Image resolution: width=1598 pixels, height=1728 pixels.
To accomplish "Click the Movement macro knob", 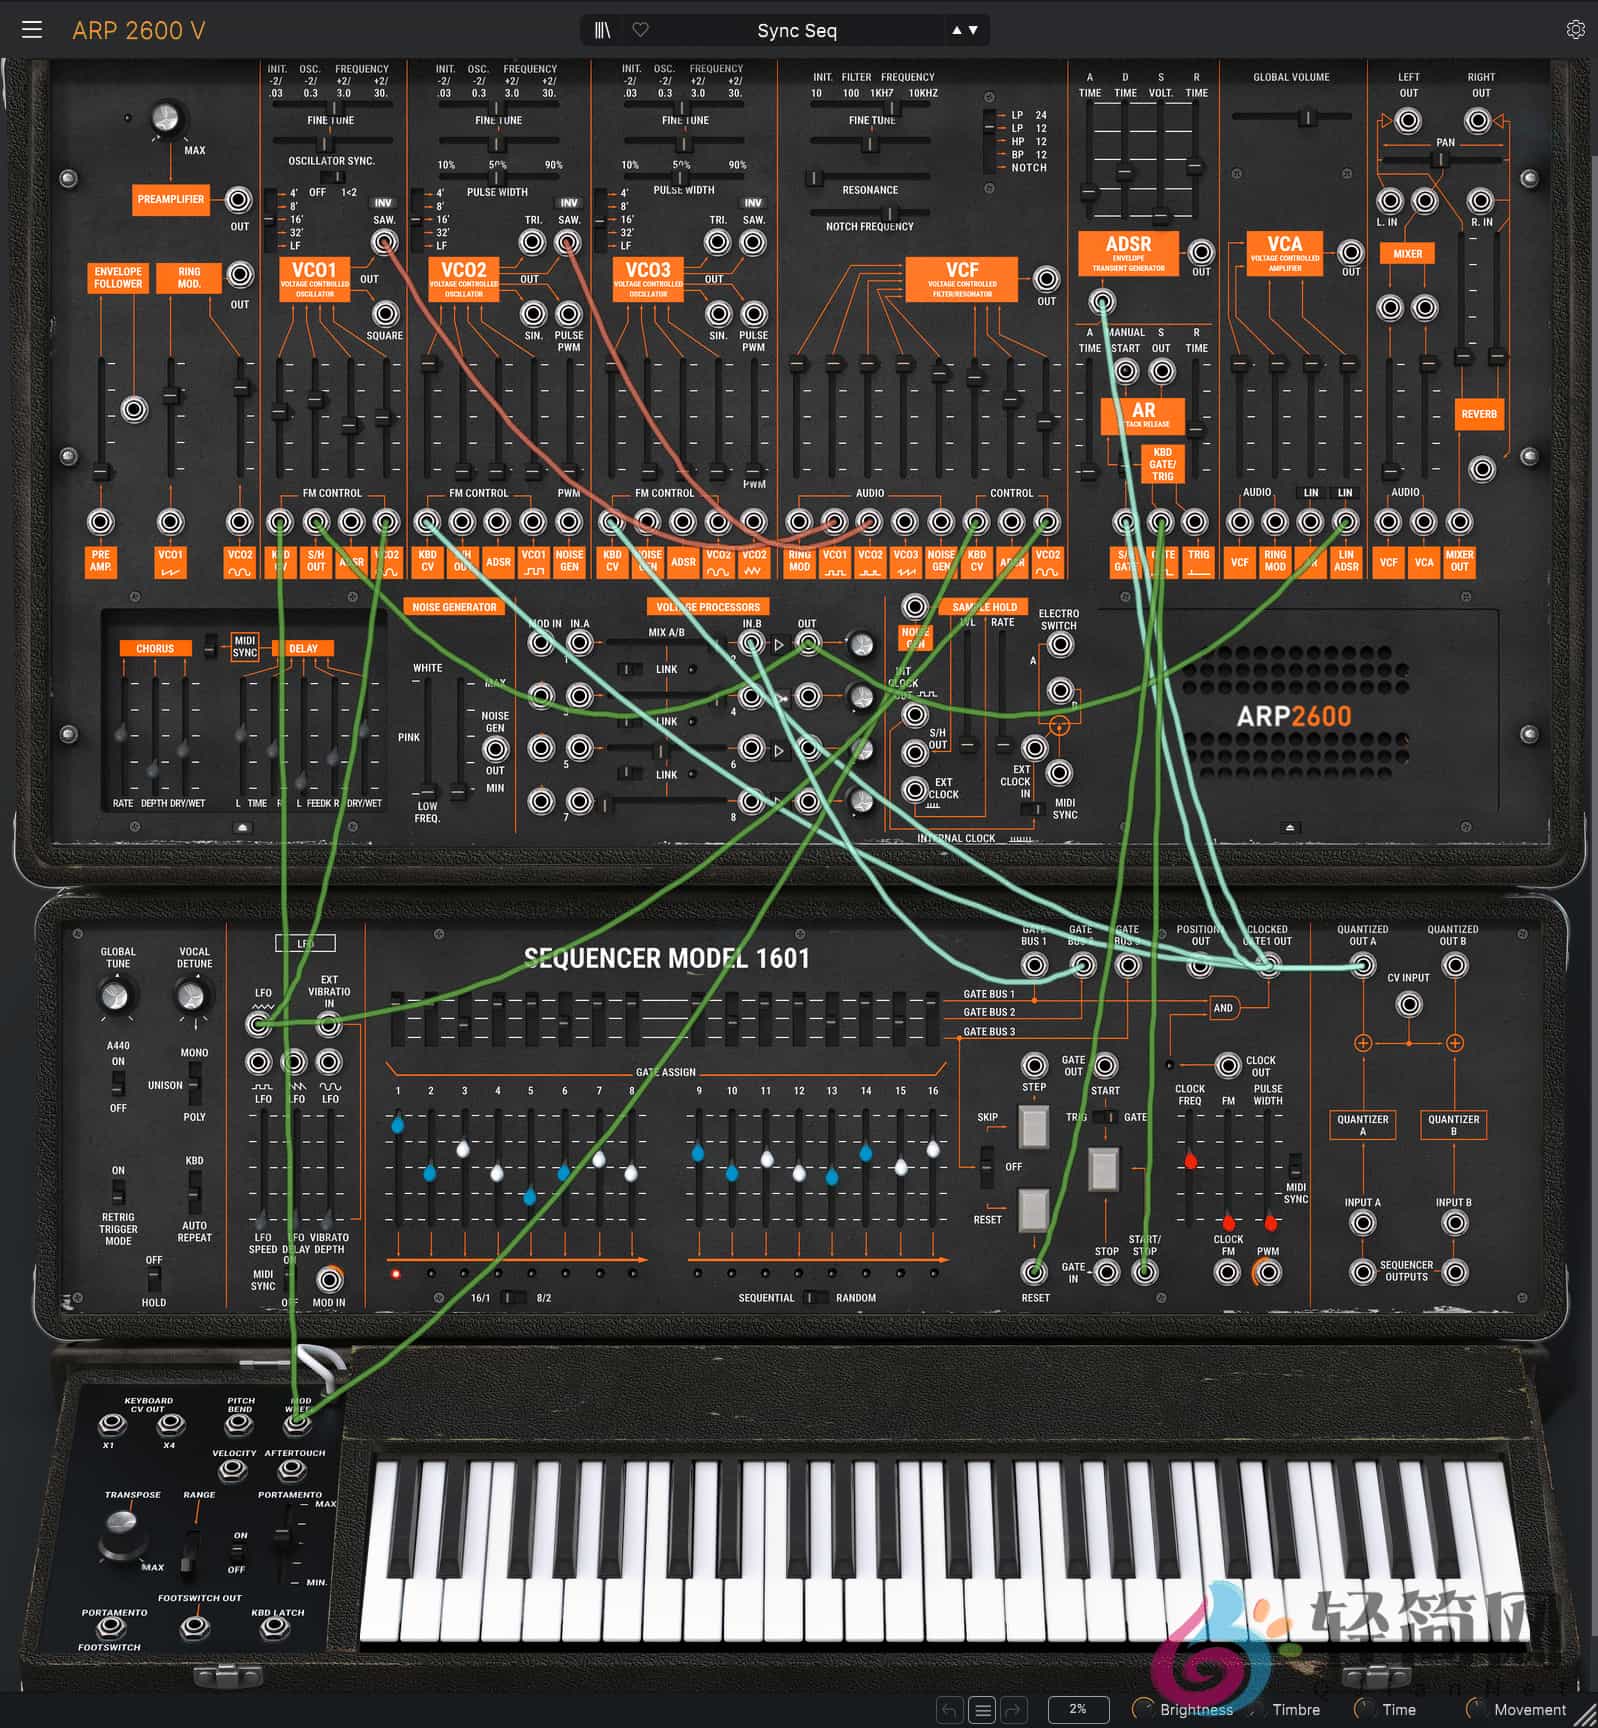I will pyautogui.click(x=1475, y=1709).
